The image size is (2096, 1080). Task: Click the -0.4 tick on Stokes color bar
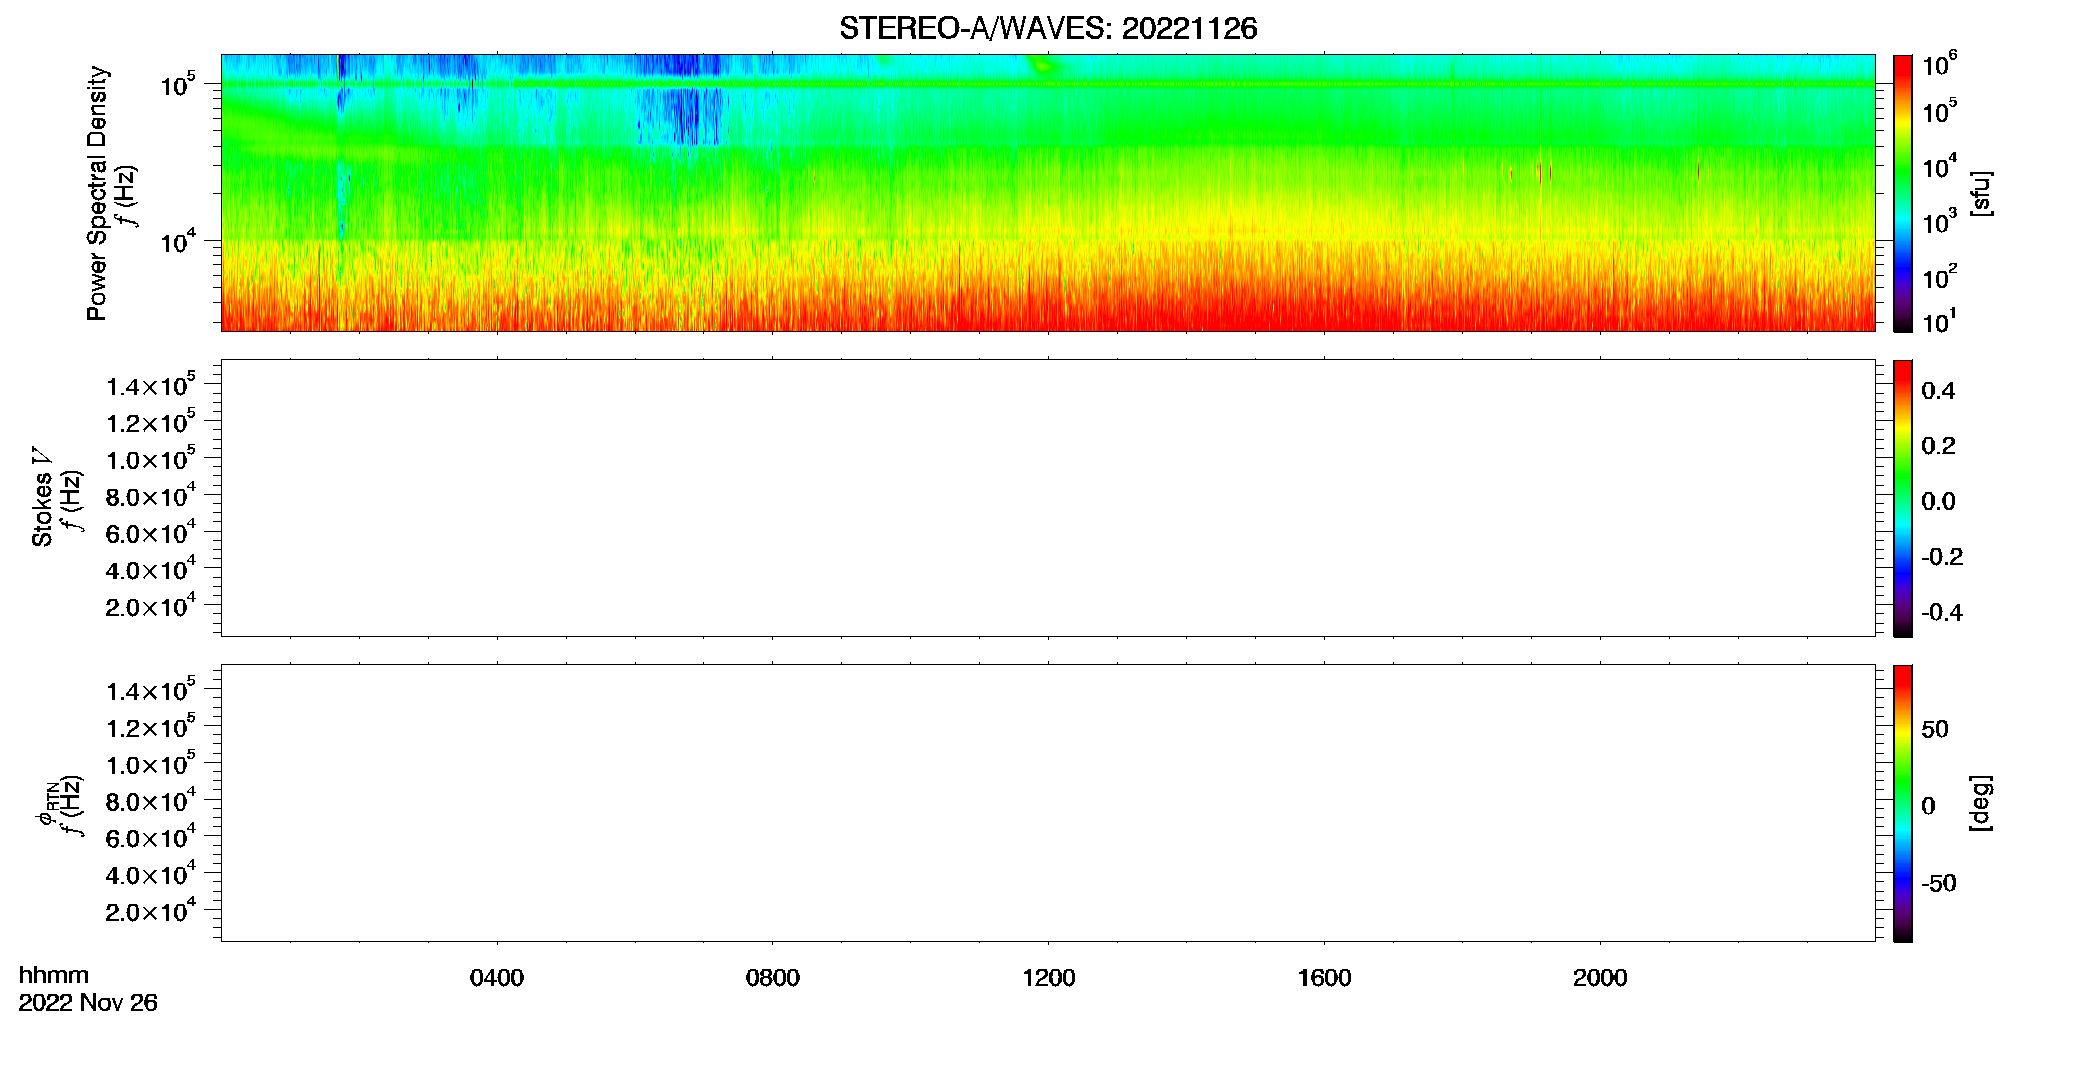(1942, 613)
